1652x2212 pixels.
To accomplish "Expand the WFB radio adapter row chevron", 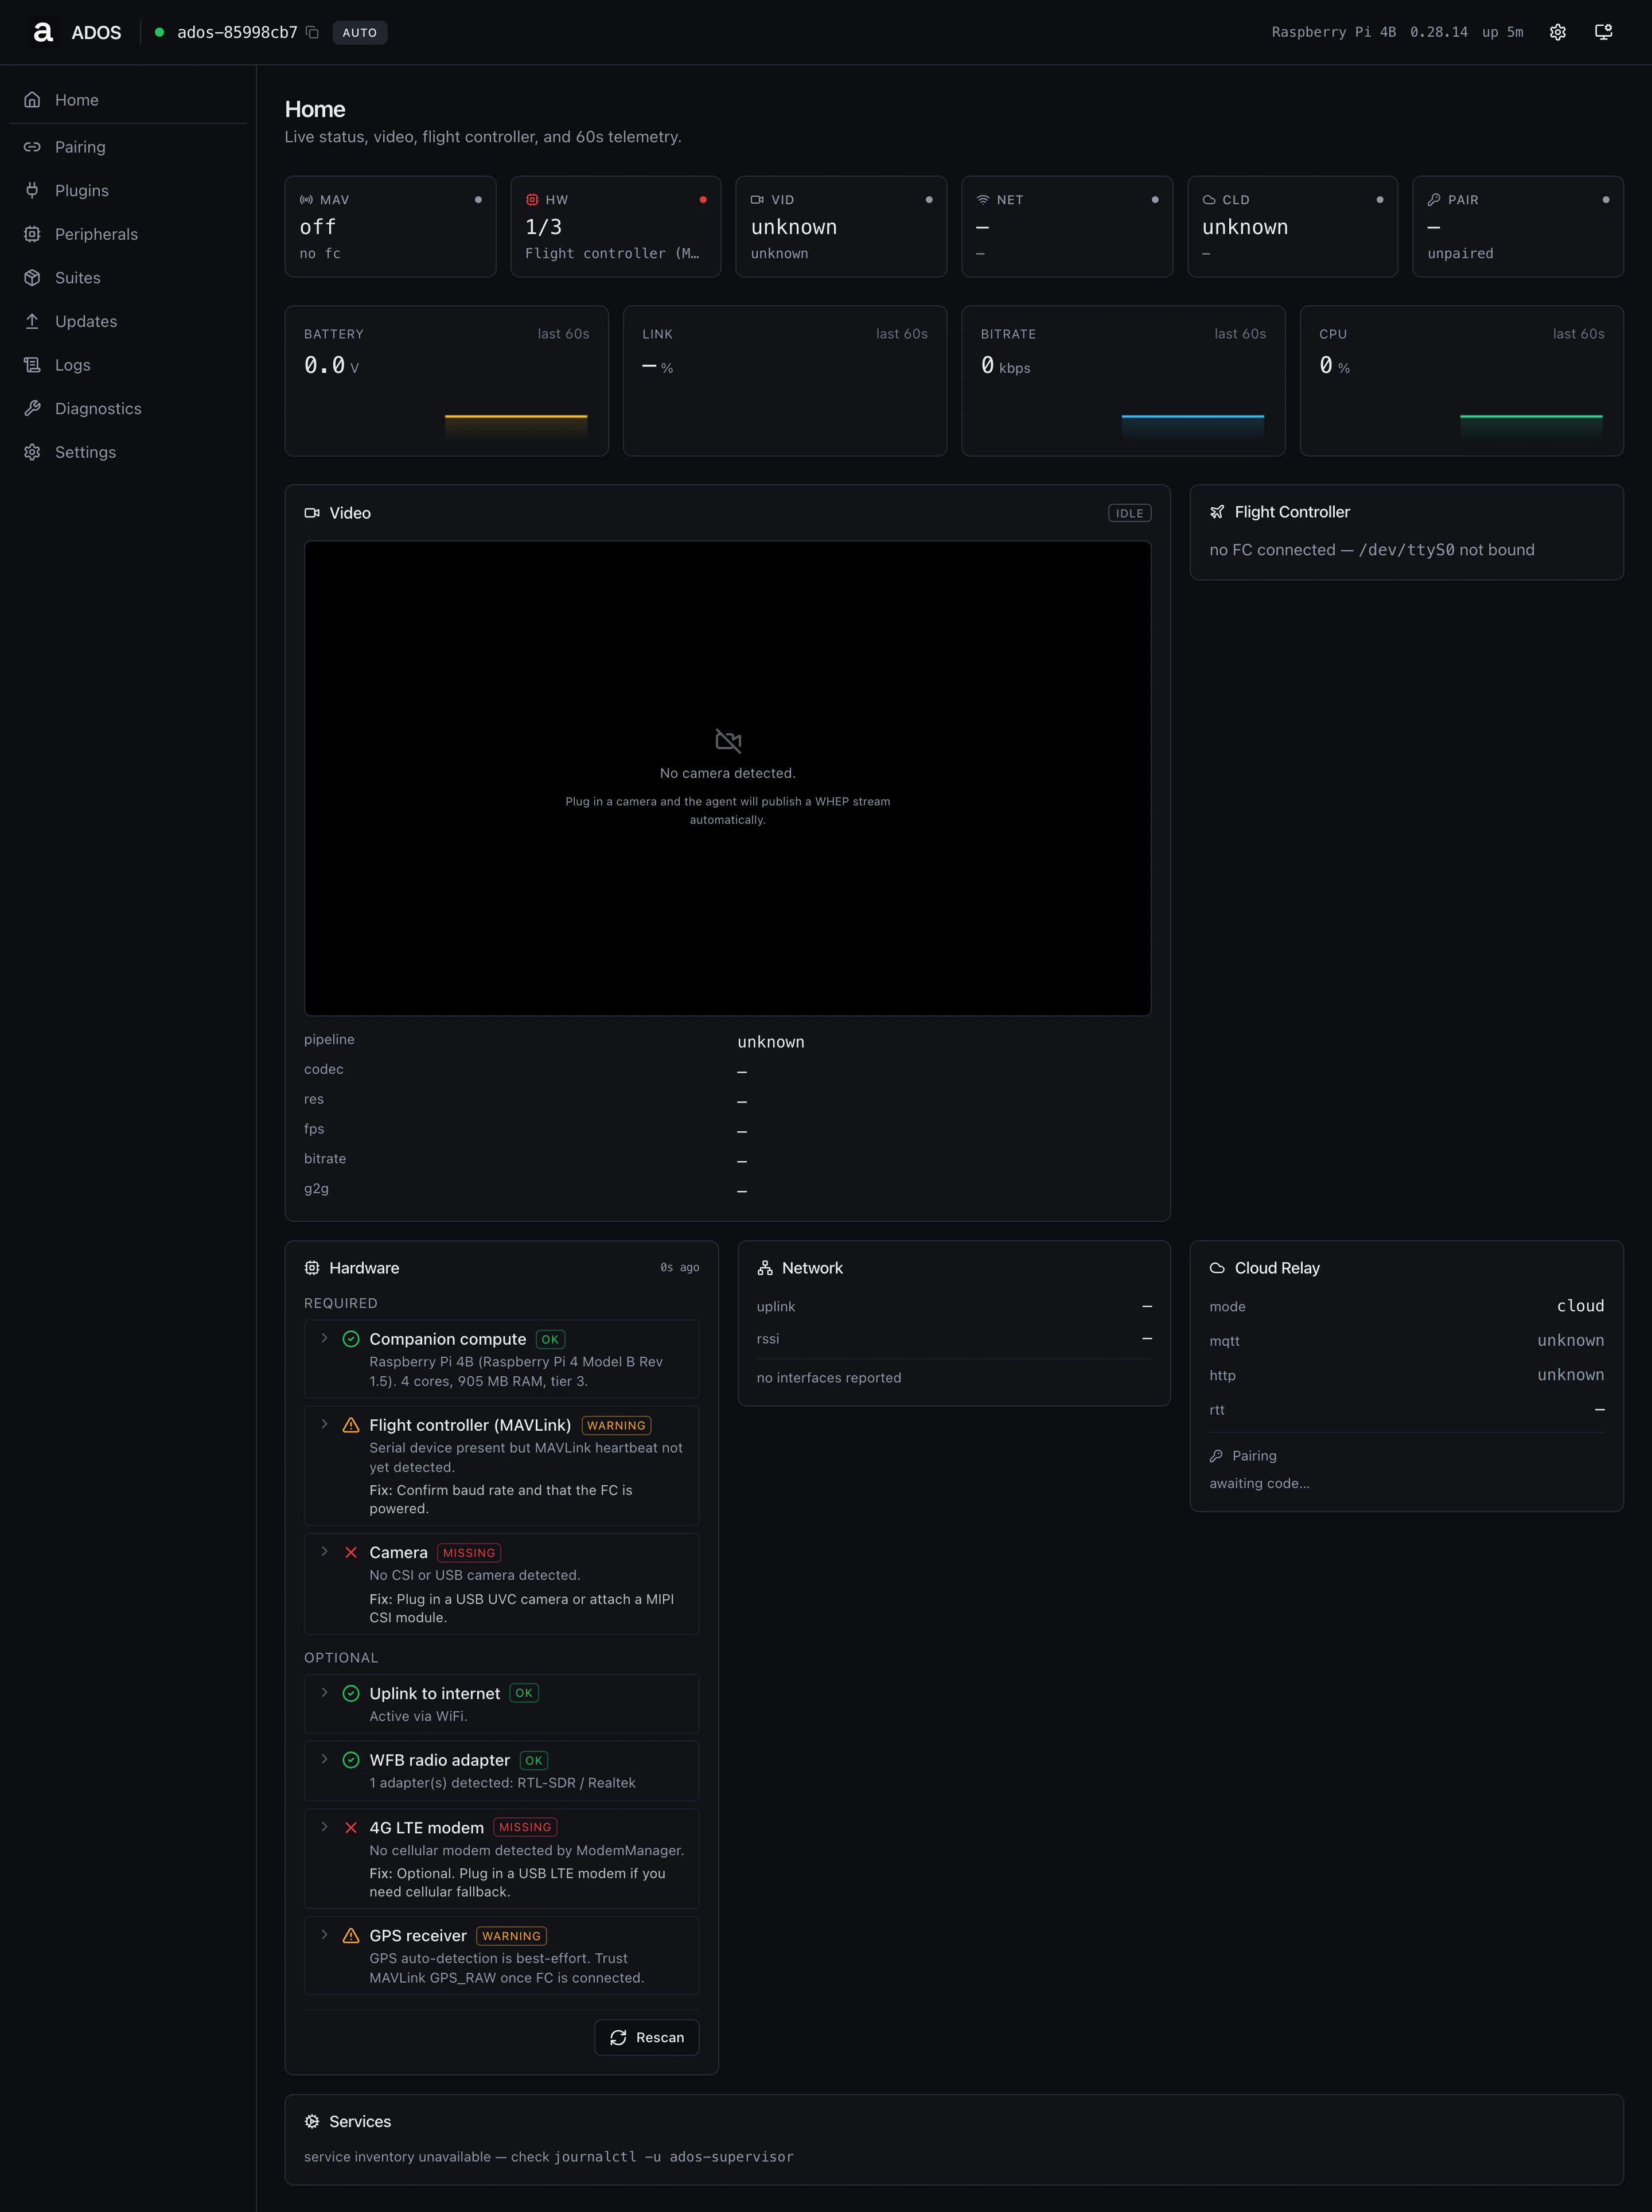I will click(x=324, y=1759).
